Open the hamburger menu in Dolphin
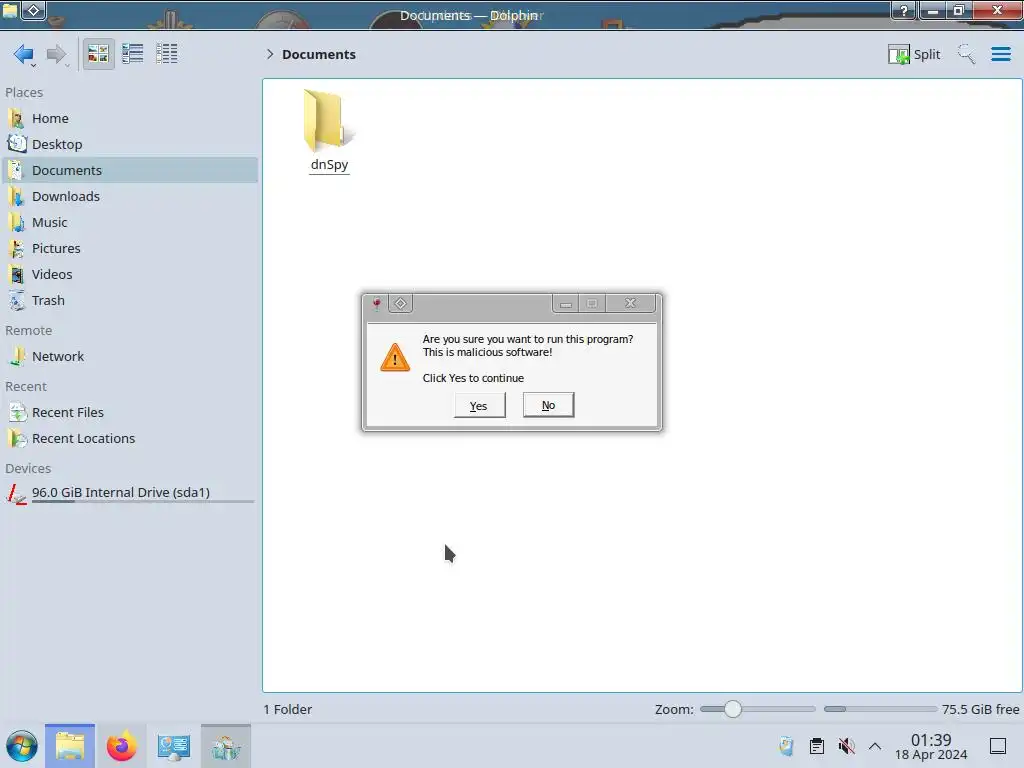This screenshot has height=768, width=1024. pos(1000,54)
